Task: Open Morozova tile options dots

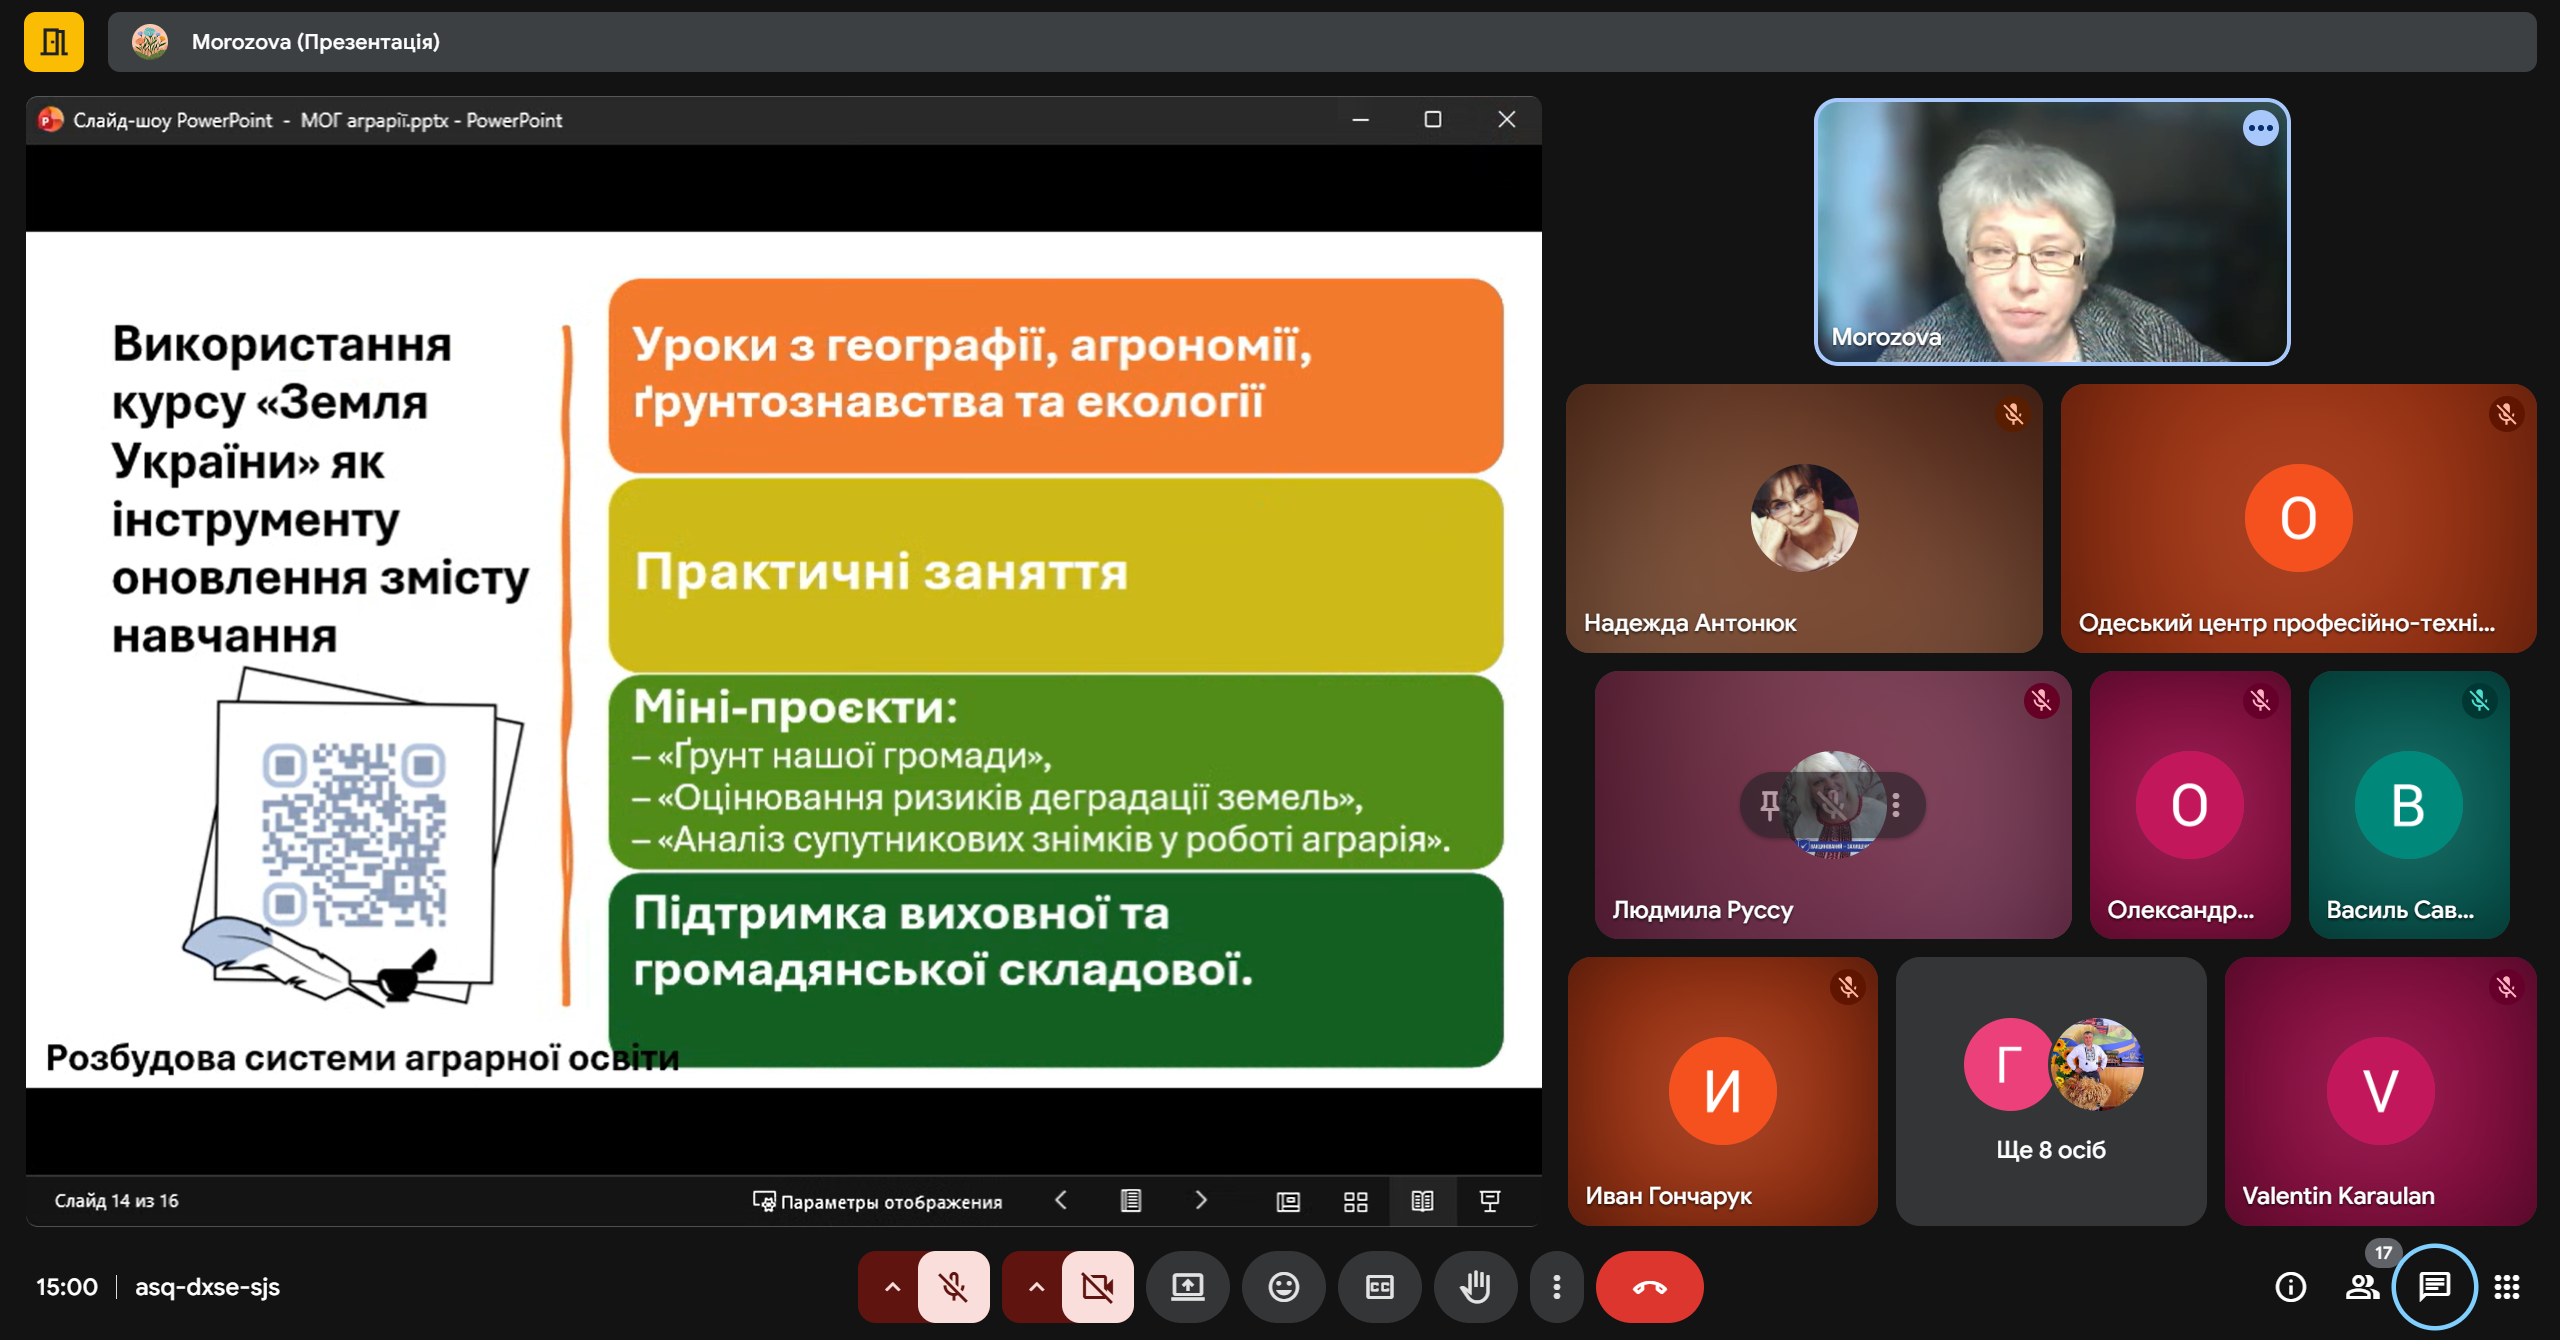Action: tap(2260, 128)
